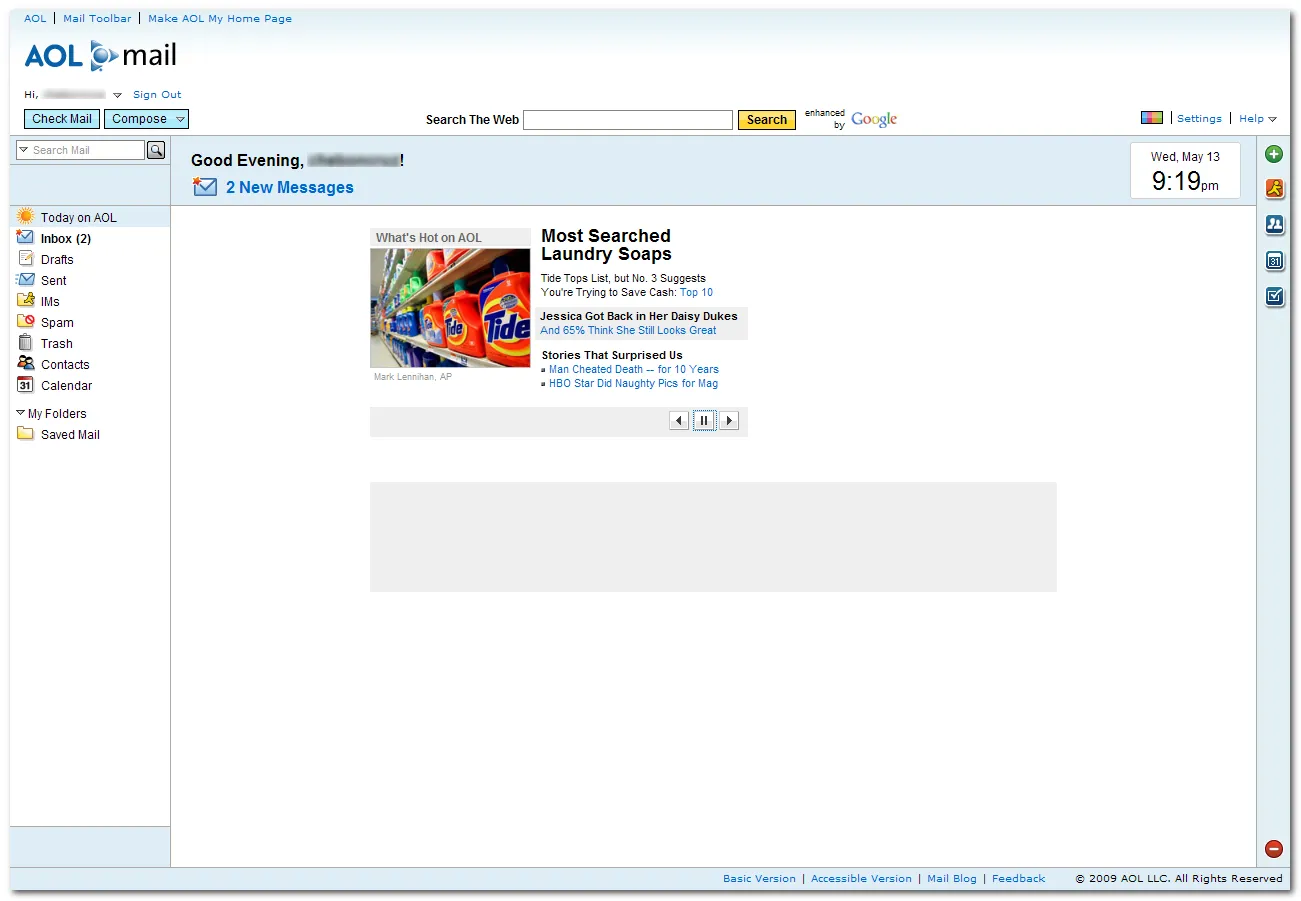The width and height of the screenshot is (1301, 901).
Task: Select Mail Toolbar at the top
Action: (97, 18)
